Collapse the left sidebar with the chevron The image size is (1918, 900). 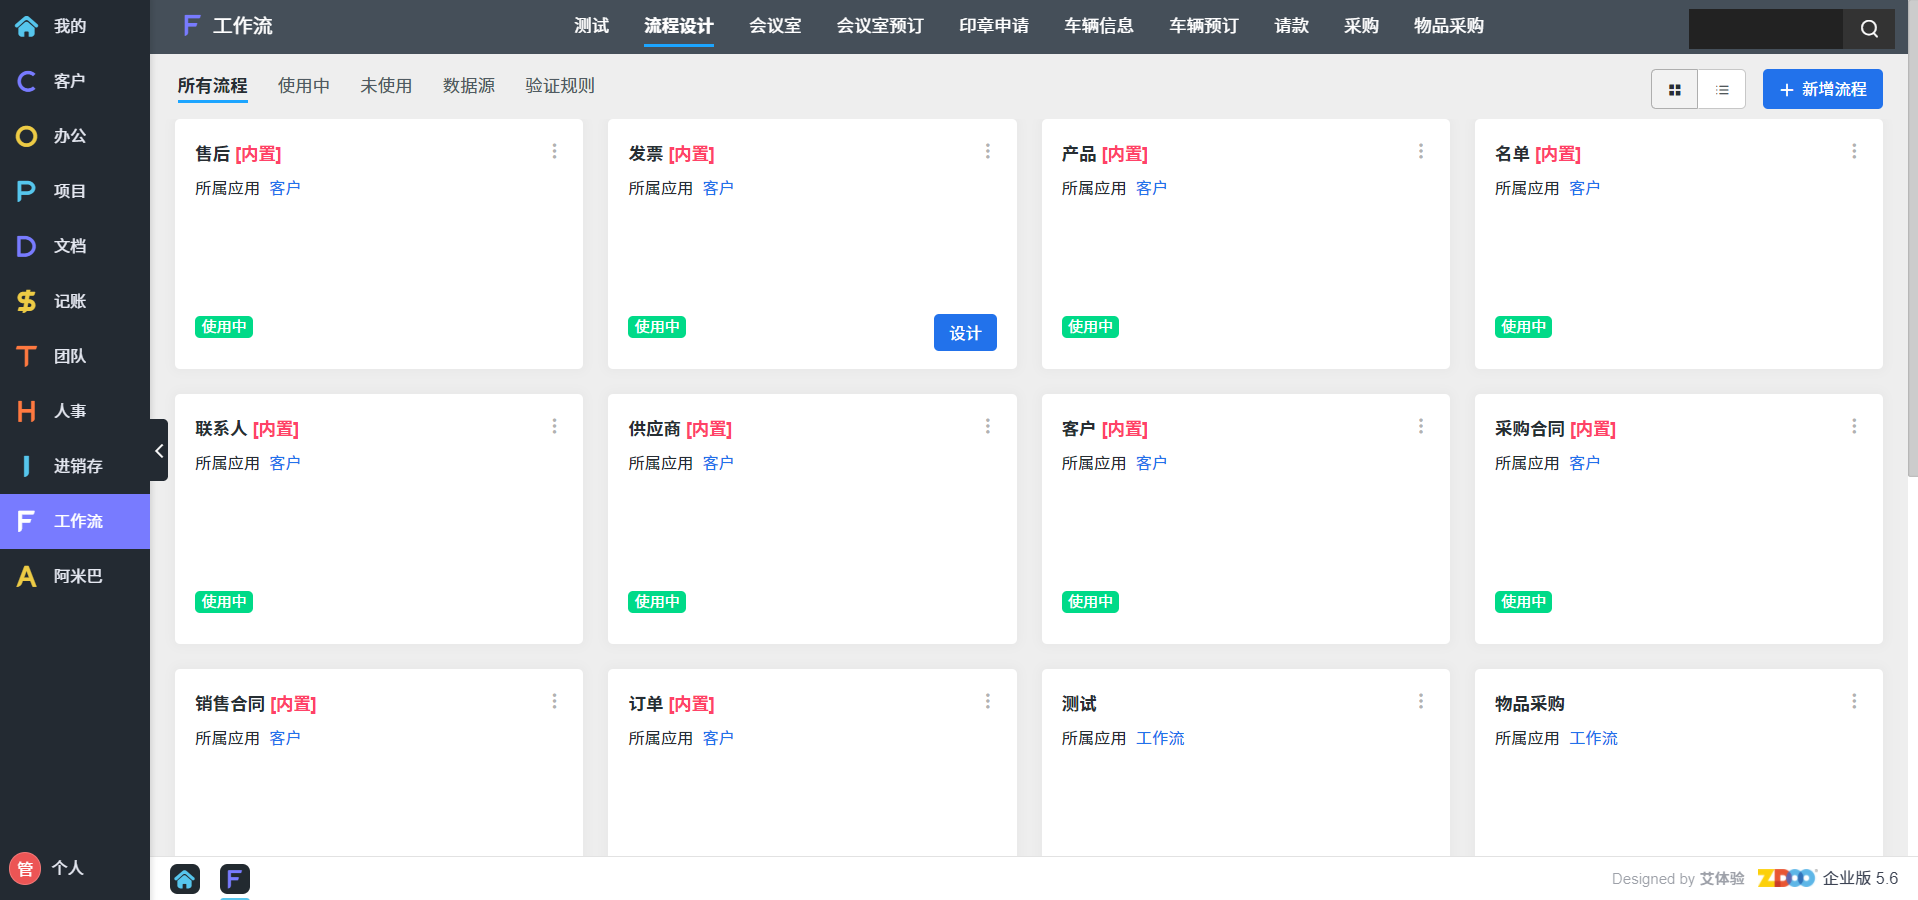pos(159,451)
